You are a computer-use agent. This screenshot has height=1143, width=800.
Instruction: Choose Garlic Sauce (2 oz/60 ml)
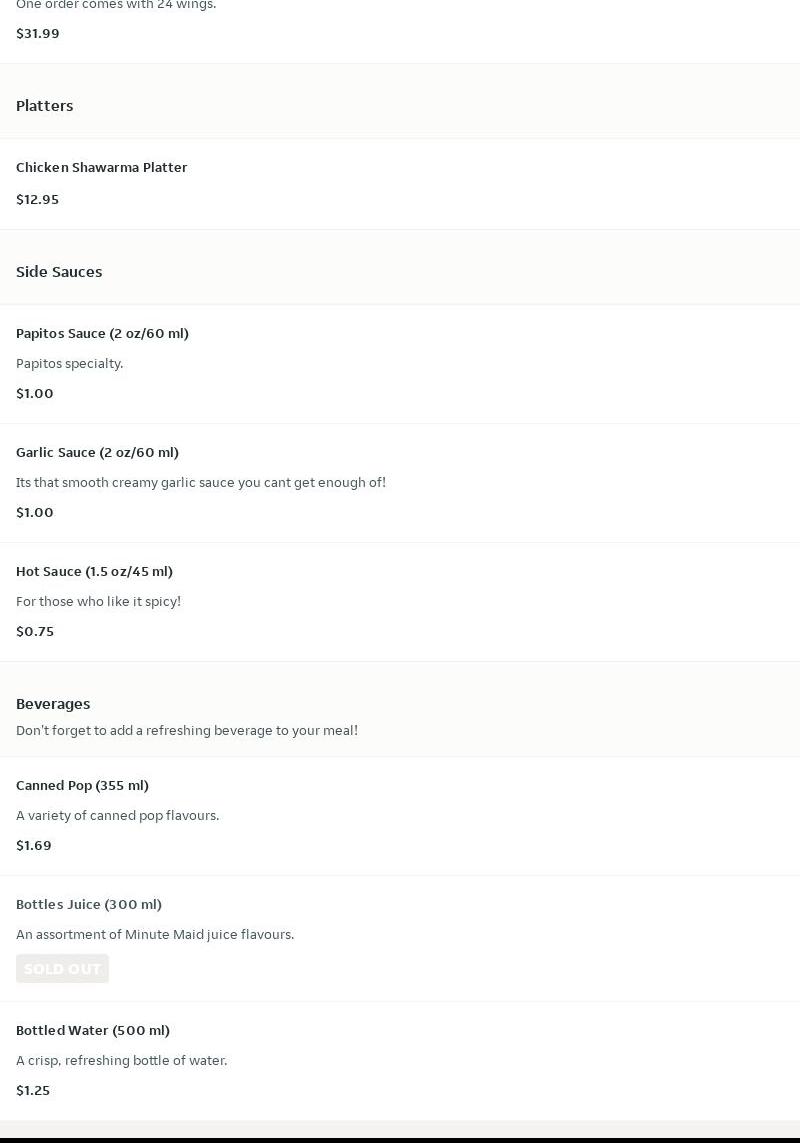(x=97, y=452)
